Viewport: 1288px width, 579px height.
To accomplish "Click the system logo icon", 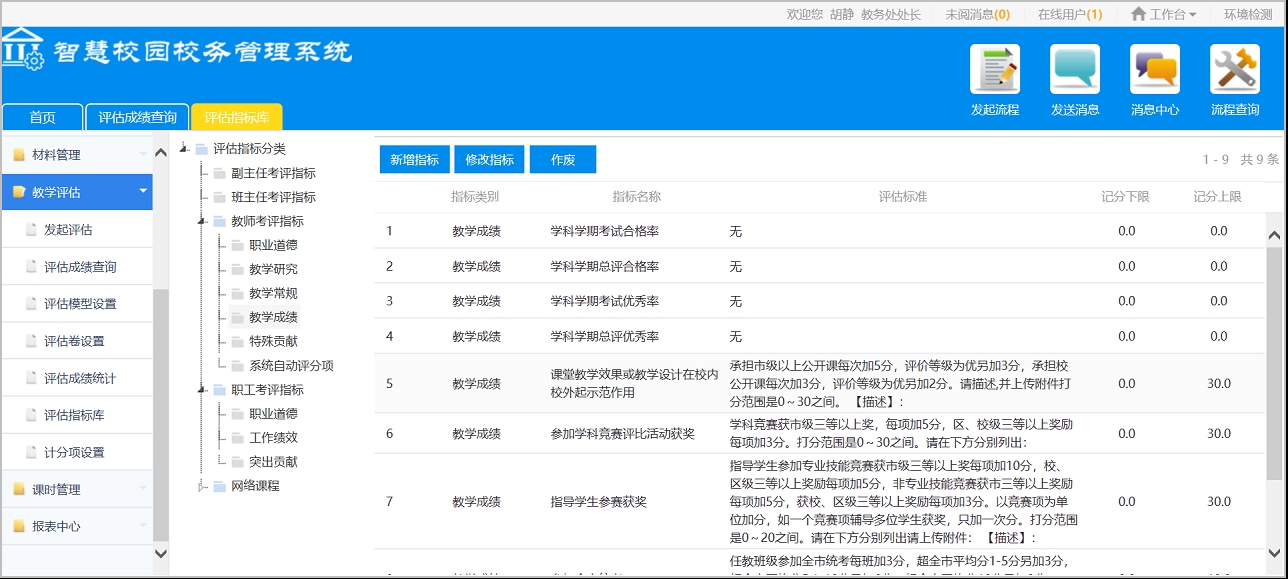I will point(22,50).
